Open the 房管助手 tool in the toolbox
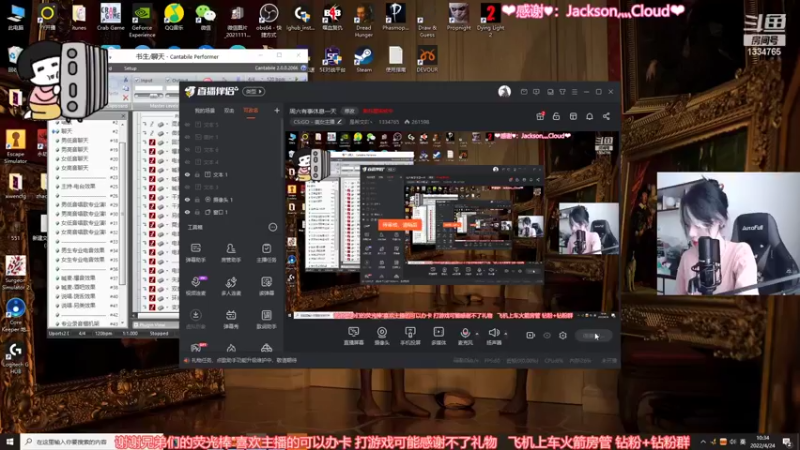 pos(231,253)
